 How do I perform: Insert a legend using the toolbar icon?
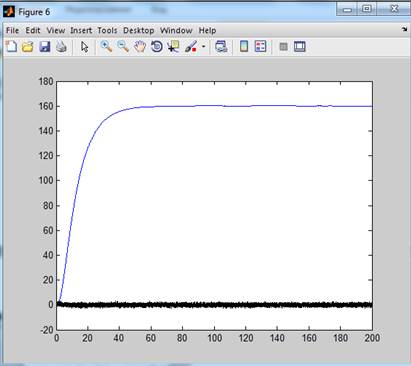point(260,47)
